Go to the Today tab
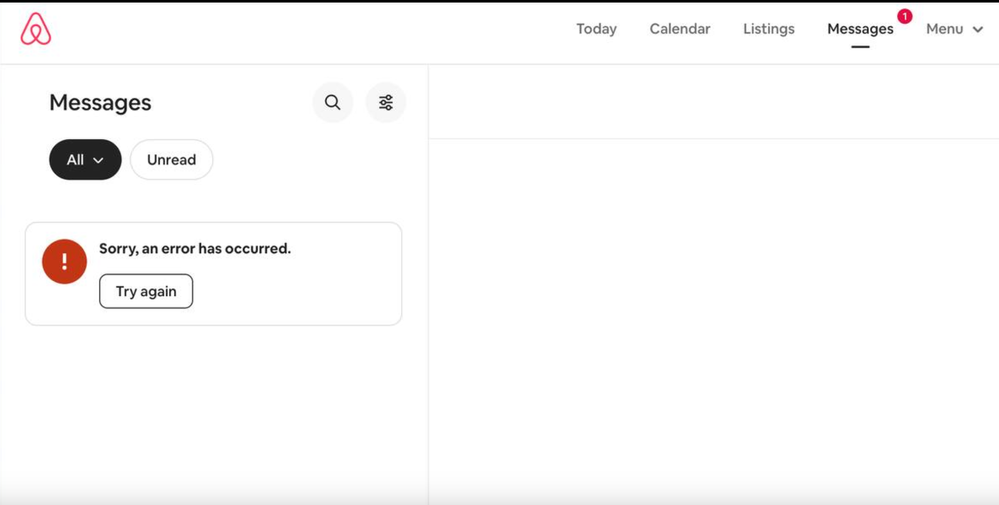The image size is (999, 505). pyautogui.click(x=596, y=29)
